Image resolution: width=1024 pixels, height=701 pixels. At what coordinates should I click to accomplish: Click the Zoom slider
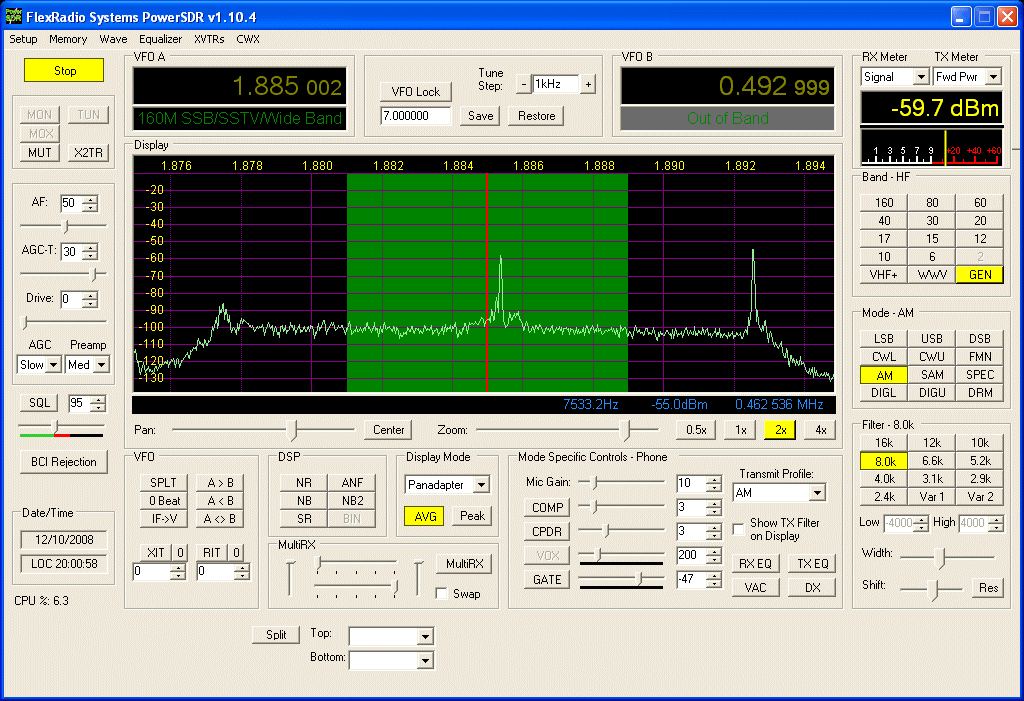click(626, 430)
